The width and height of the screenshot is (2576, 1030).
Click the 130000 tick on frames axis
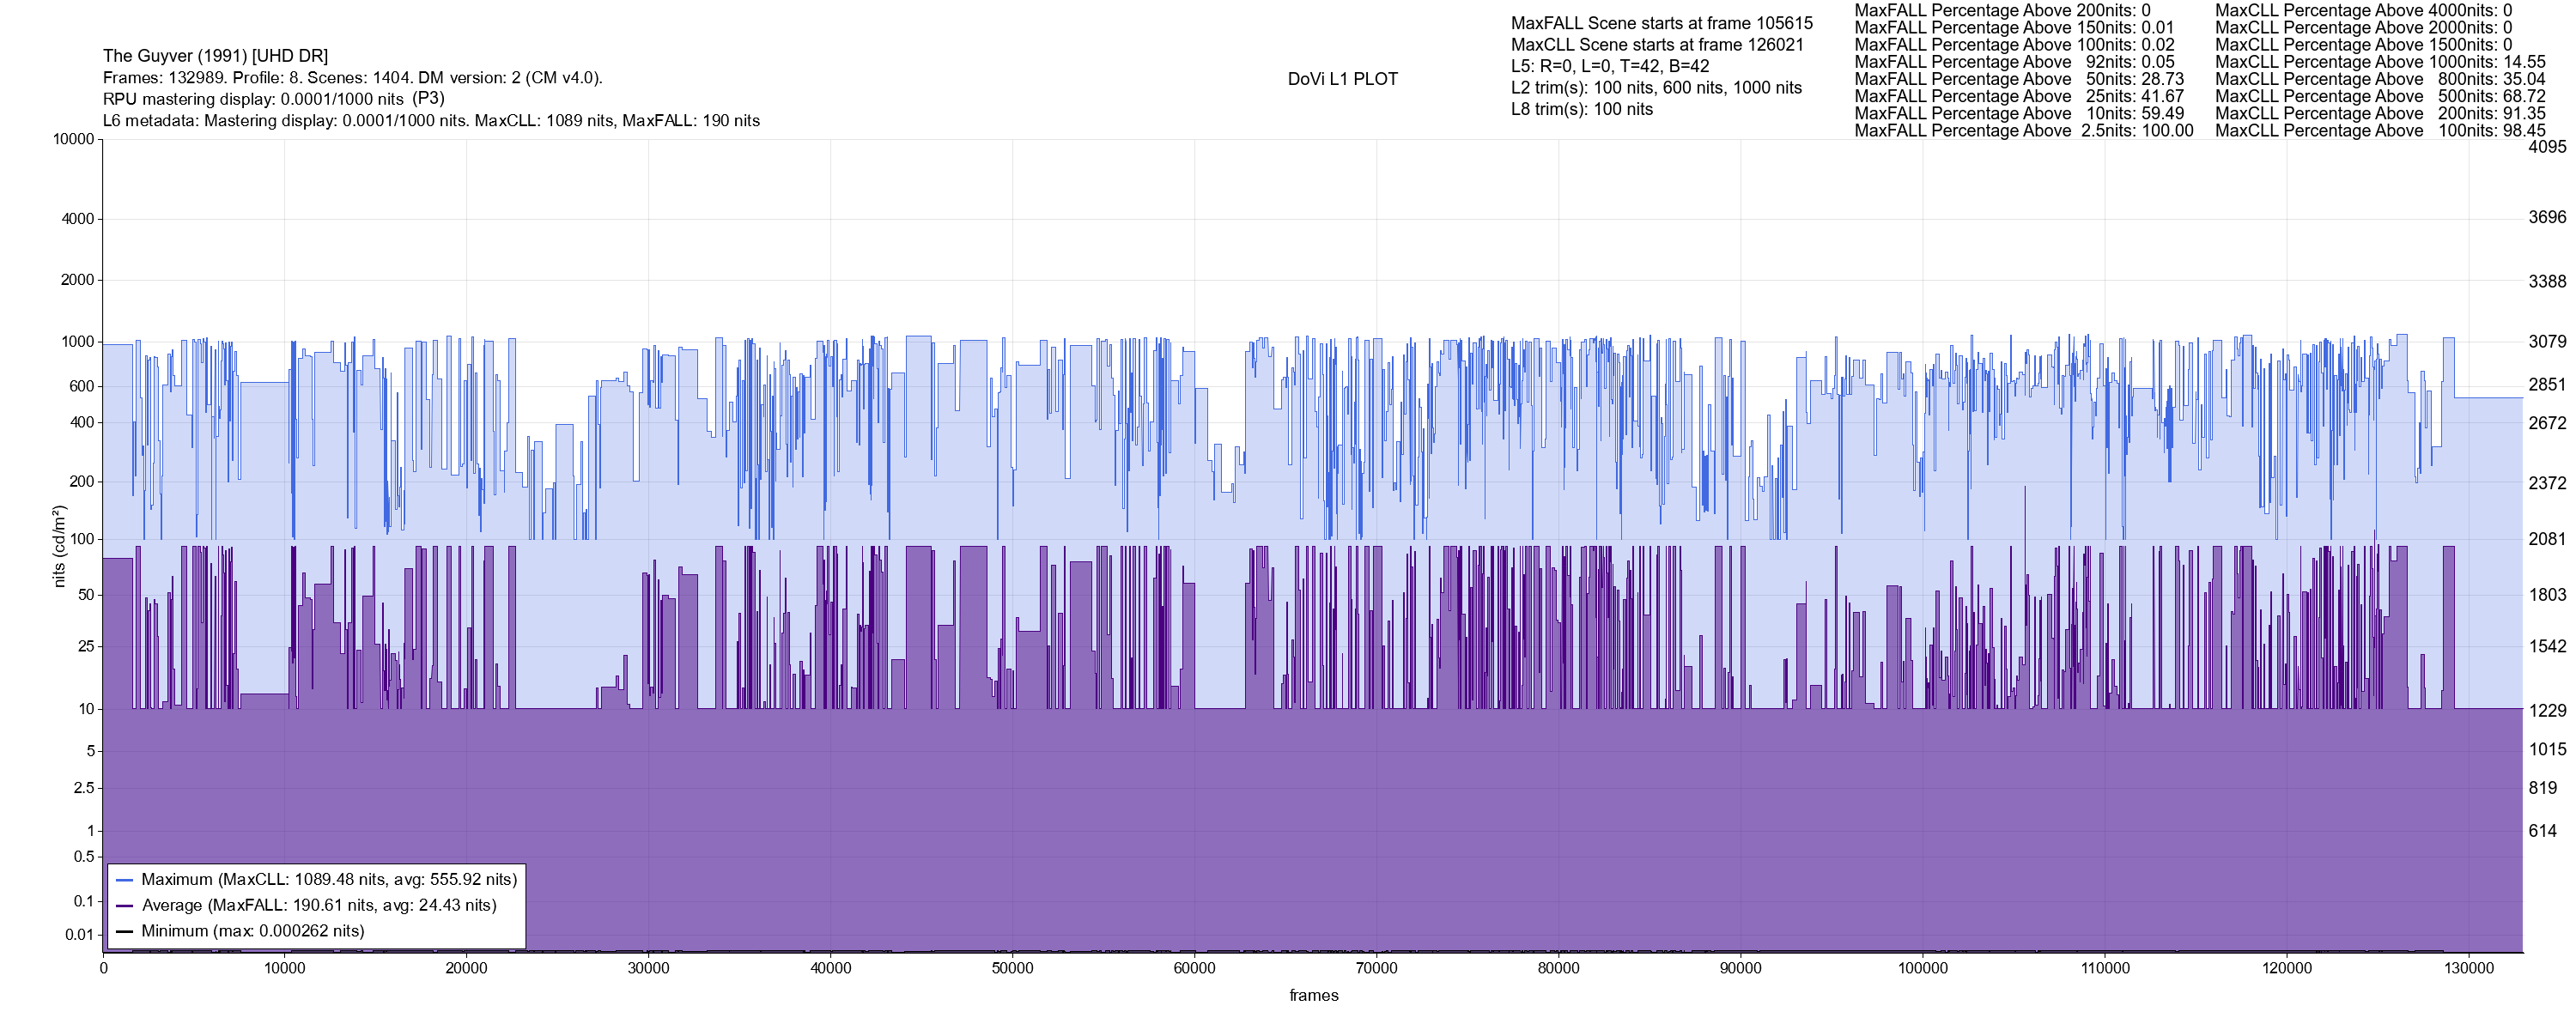point(2468,968)
